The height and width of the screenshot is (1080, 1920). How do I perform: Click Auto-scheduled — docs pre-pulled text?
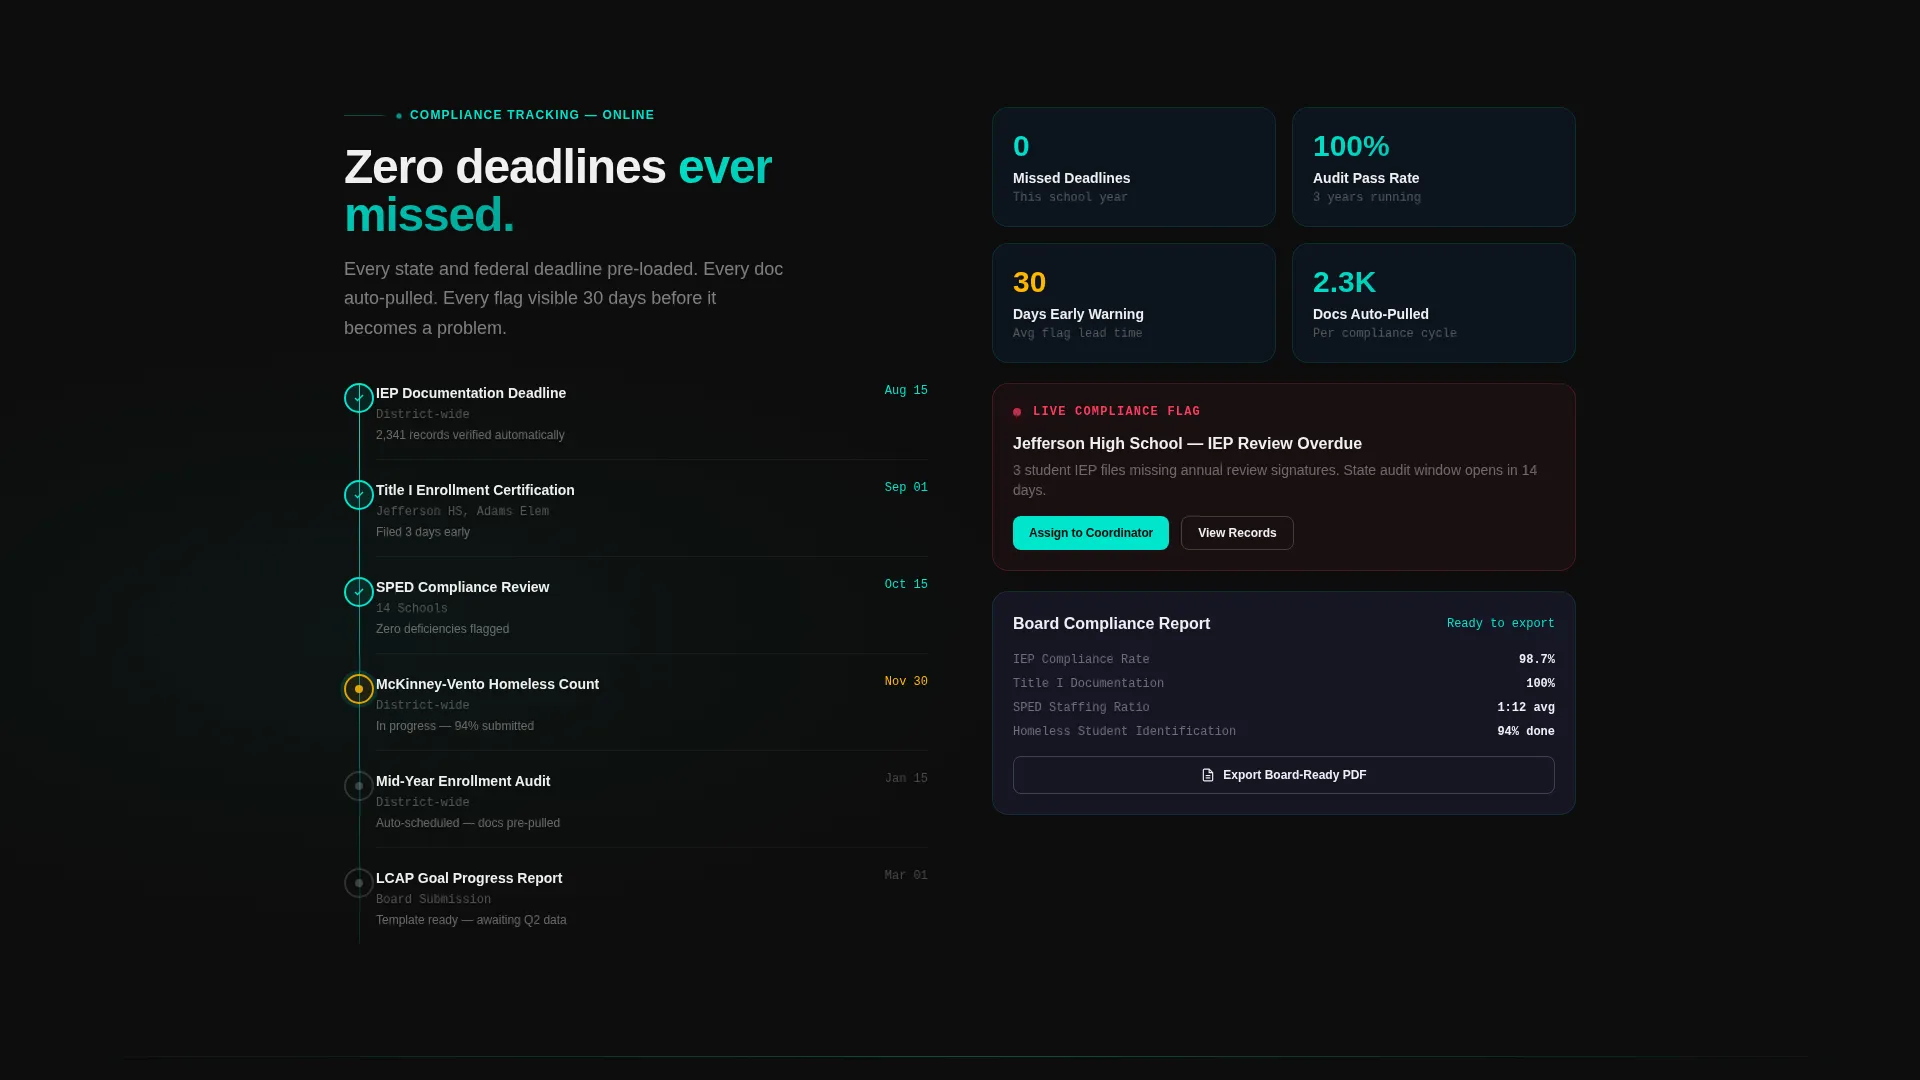468,823
